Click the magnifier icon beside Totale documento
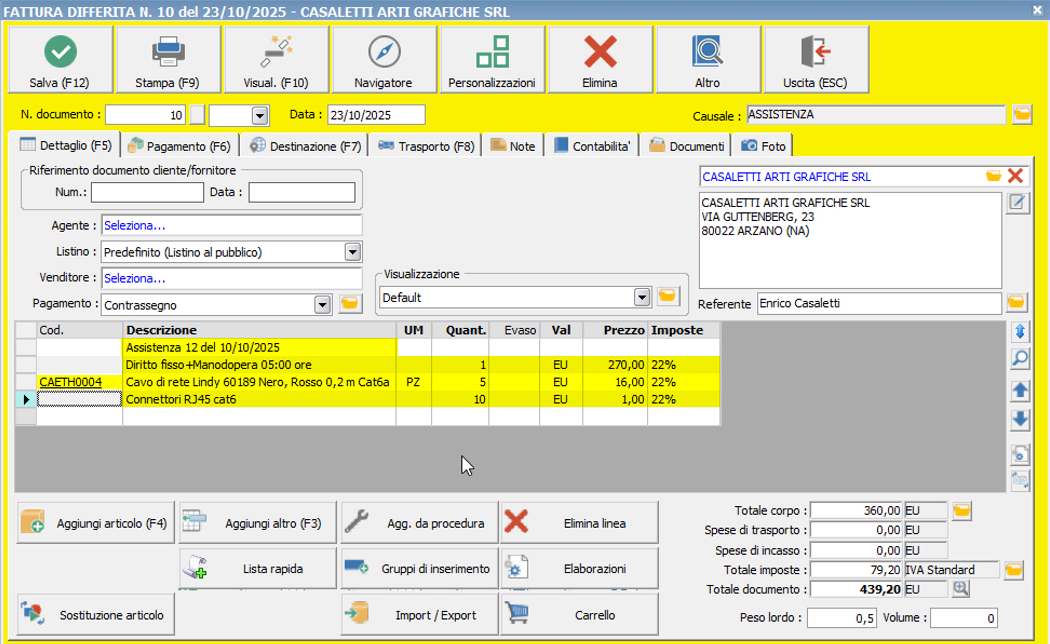This screenshot has width=1050, height=644. pyautogui.click(x=961, y=590)
